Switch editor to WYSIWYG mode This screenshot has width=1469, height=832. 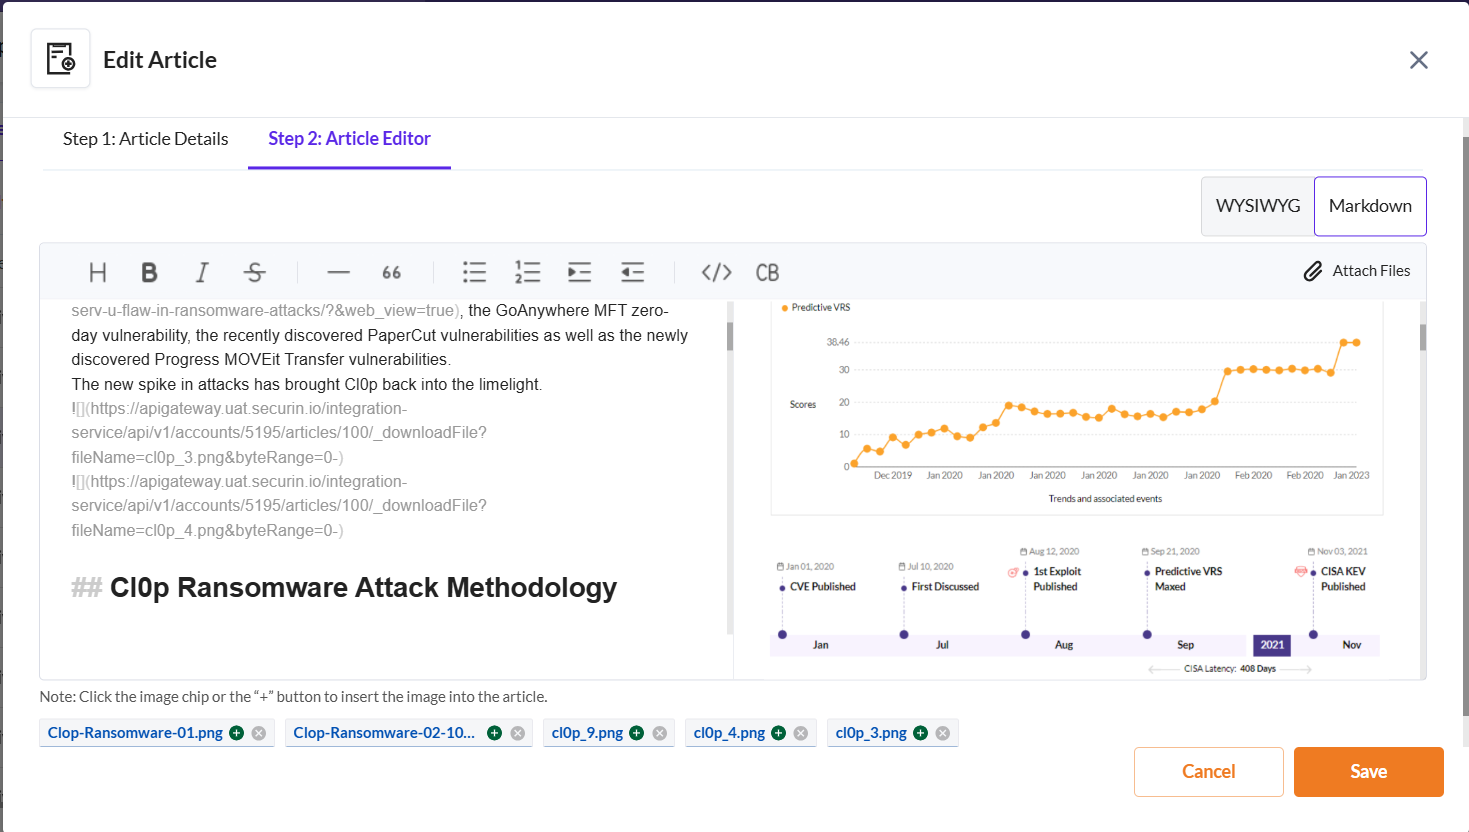point(1258,206)
